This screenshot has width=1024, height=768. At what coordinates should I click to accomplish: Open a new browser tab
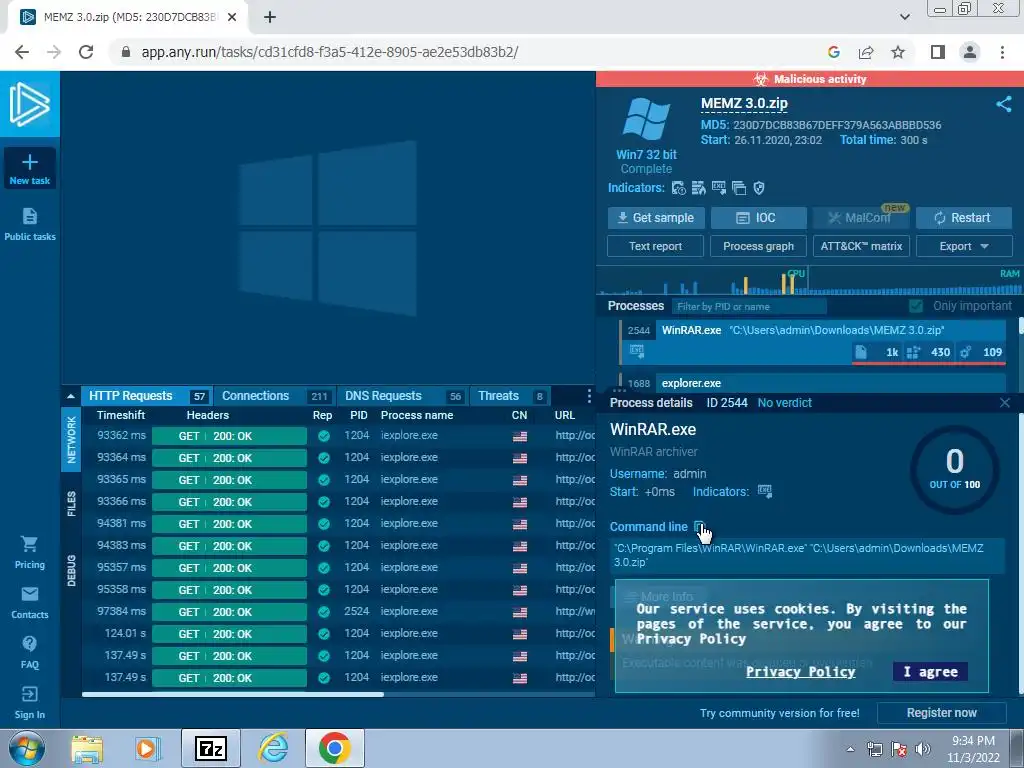270,18
